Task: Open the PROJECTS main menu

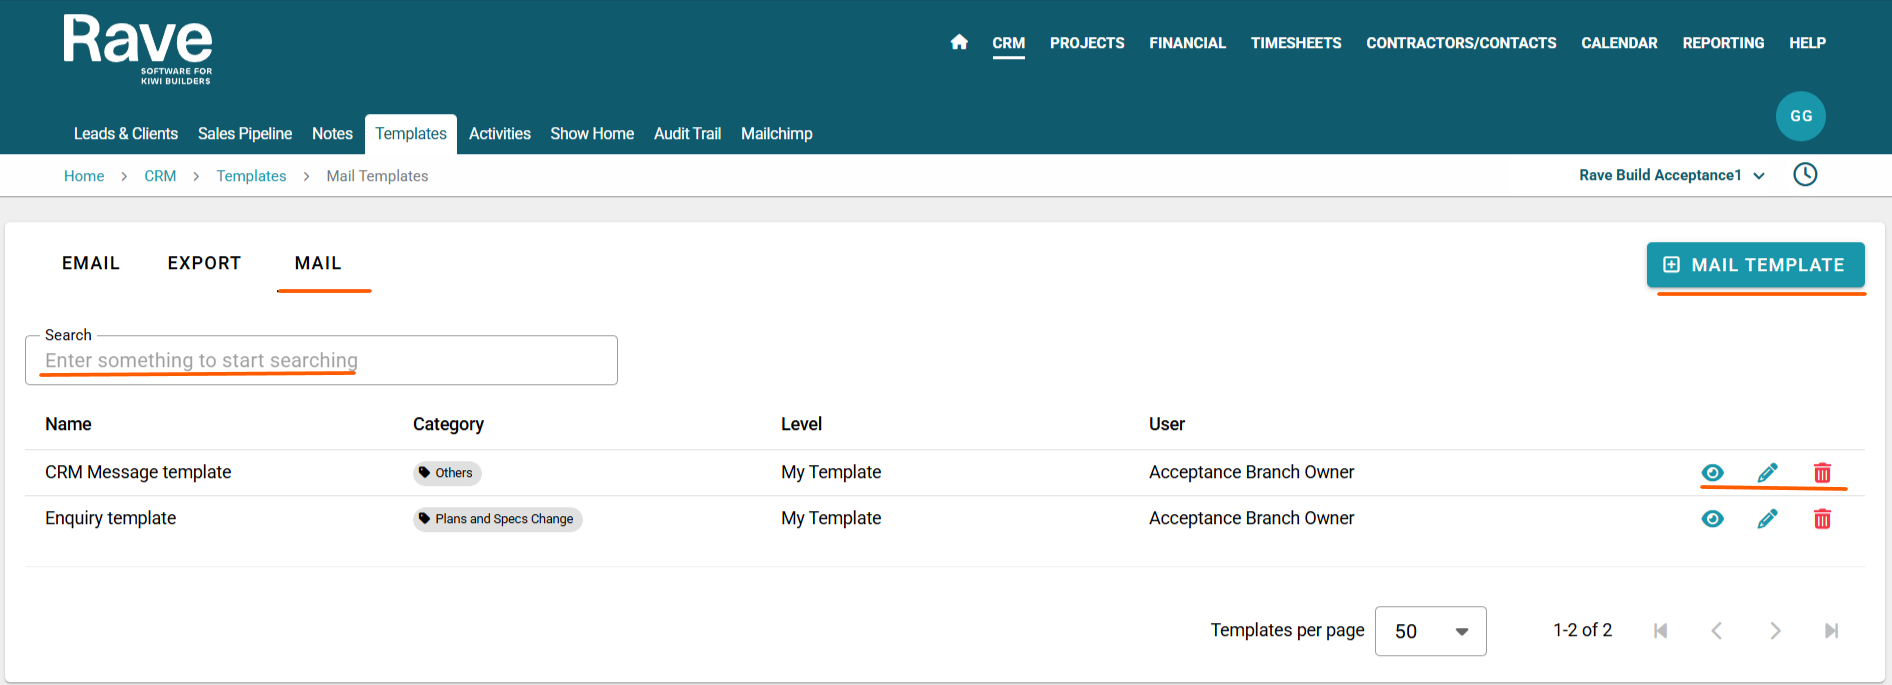Action: [1087, 43]
